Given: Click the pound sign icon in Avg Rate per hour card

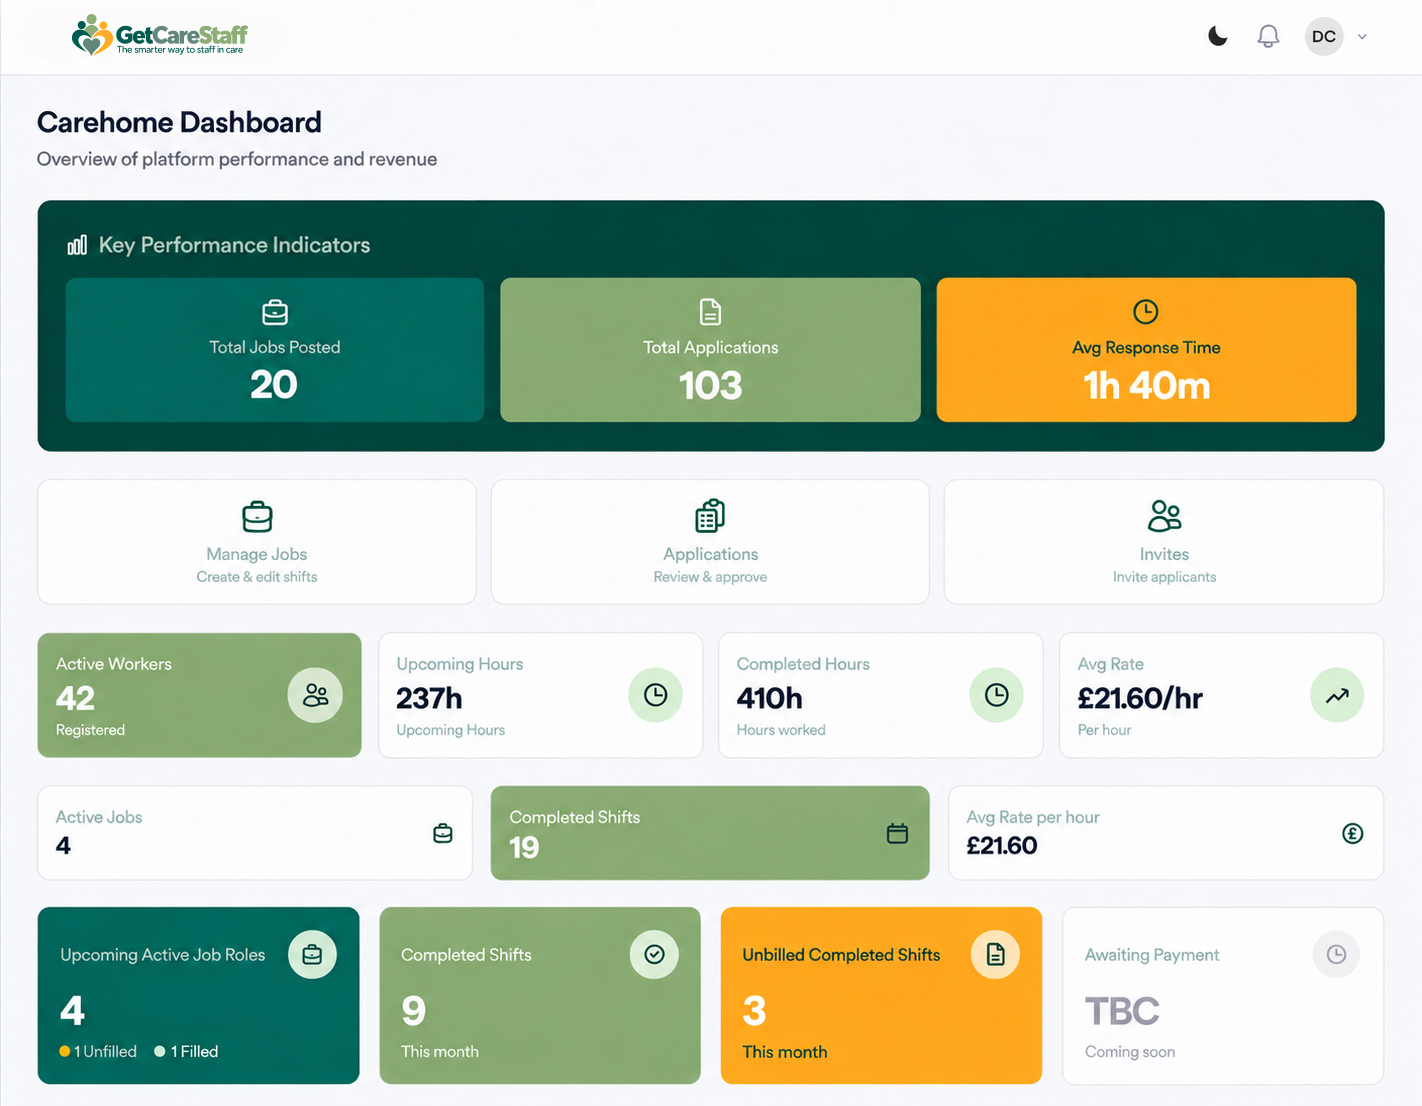Looking at the screenshot, I should [1353, 833].
